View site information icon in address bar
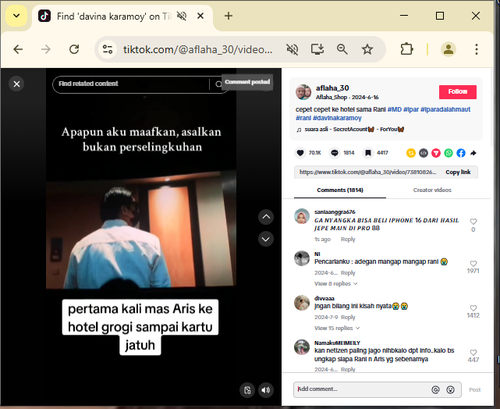Image resolution: width=500 pixels, height=409 pixels. 107,49
